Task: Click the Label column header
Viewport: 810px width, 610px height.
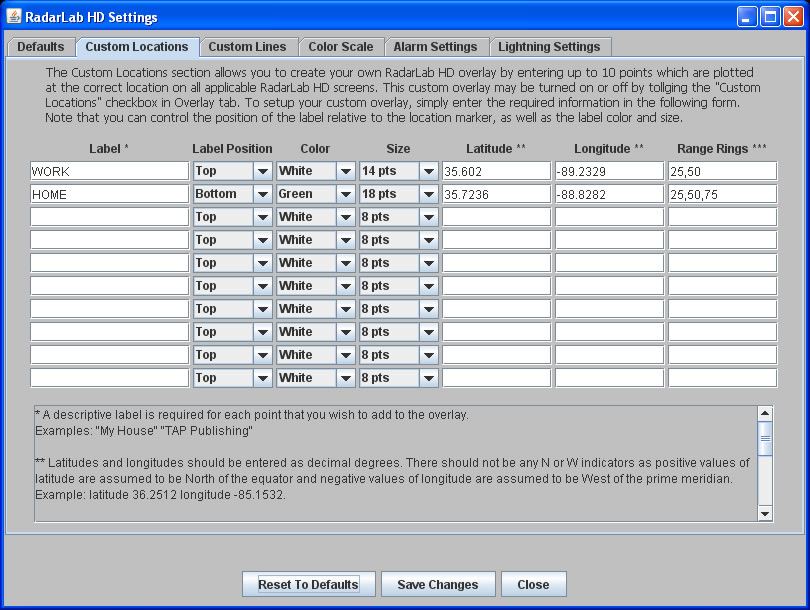Action: 108,149
